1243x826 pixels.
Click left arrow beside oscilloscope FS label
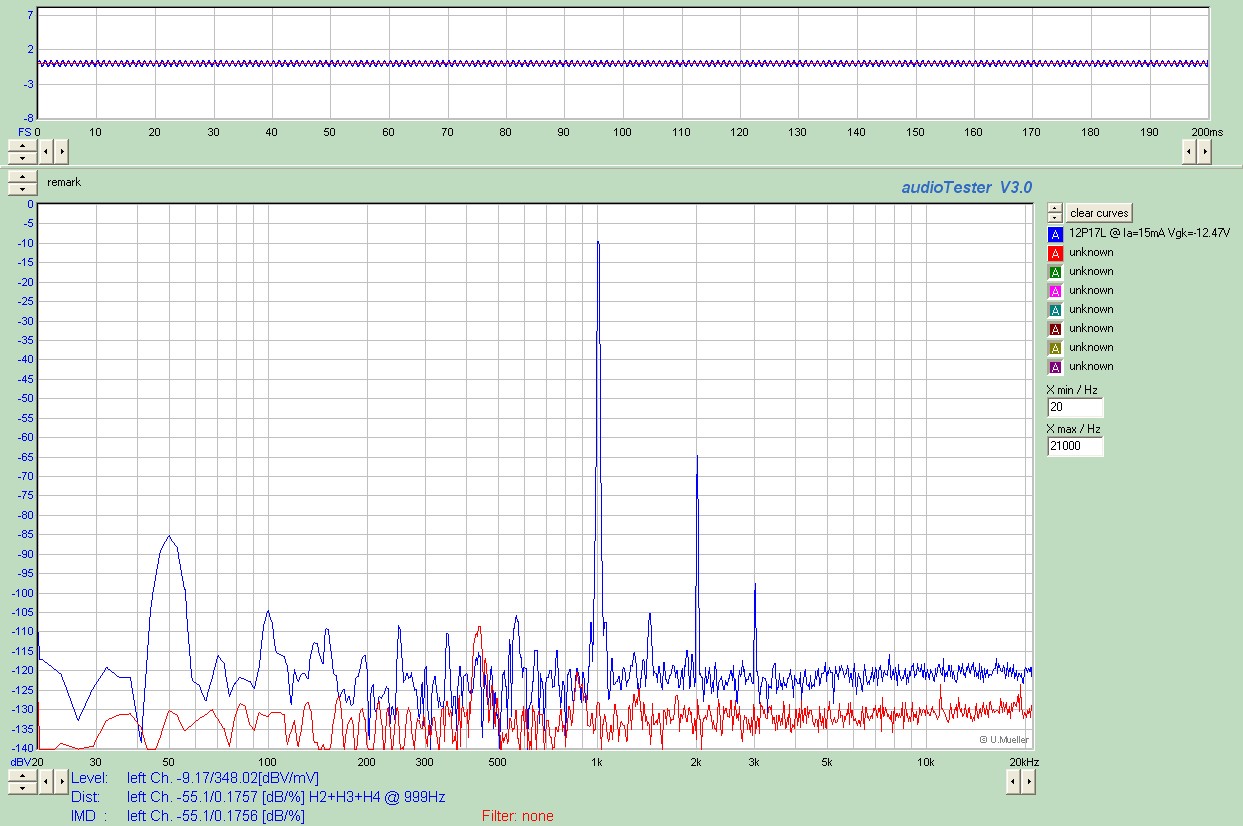pyautogui.click(x=45, y=152)
